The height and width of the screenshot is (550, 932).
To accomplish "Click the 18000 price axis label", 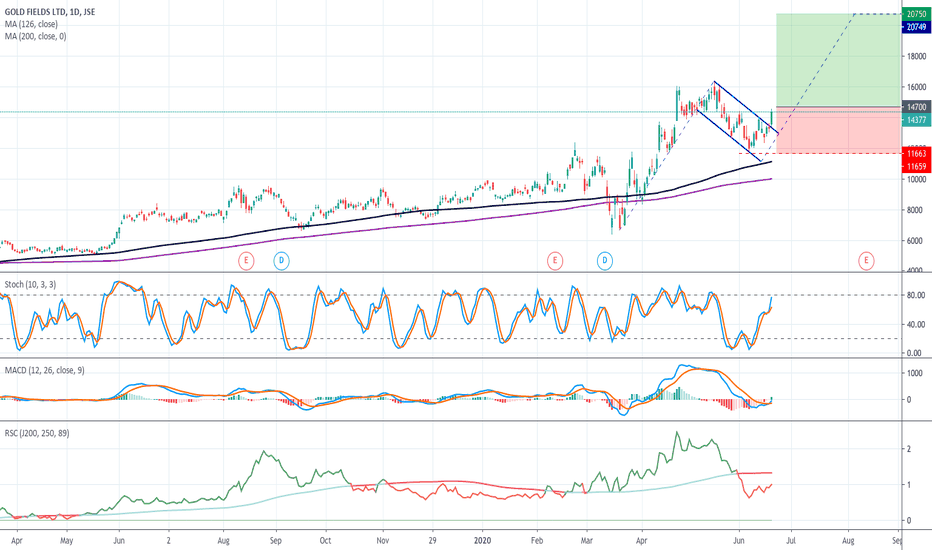I will coord(917,56).
